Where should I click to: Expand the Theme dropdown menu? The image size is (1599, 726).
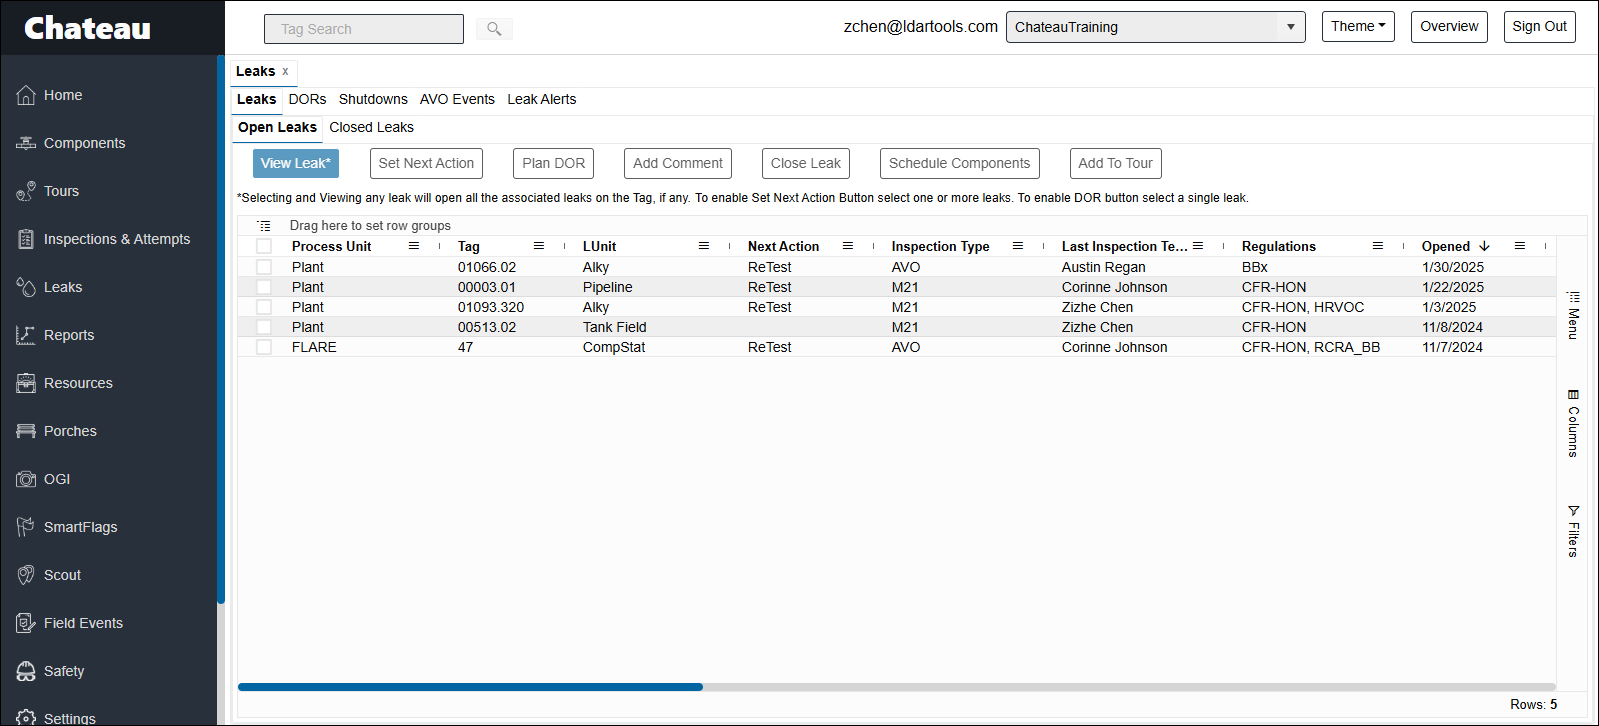point(1357,27)
